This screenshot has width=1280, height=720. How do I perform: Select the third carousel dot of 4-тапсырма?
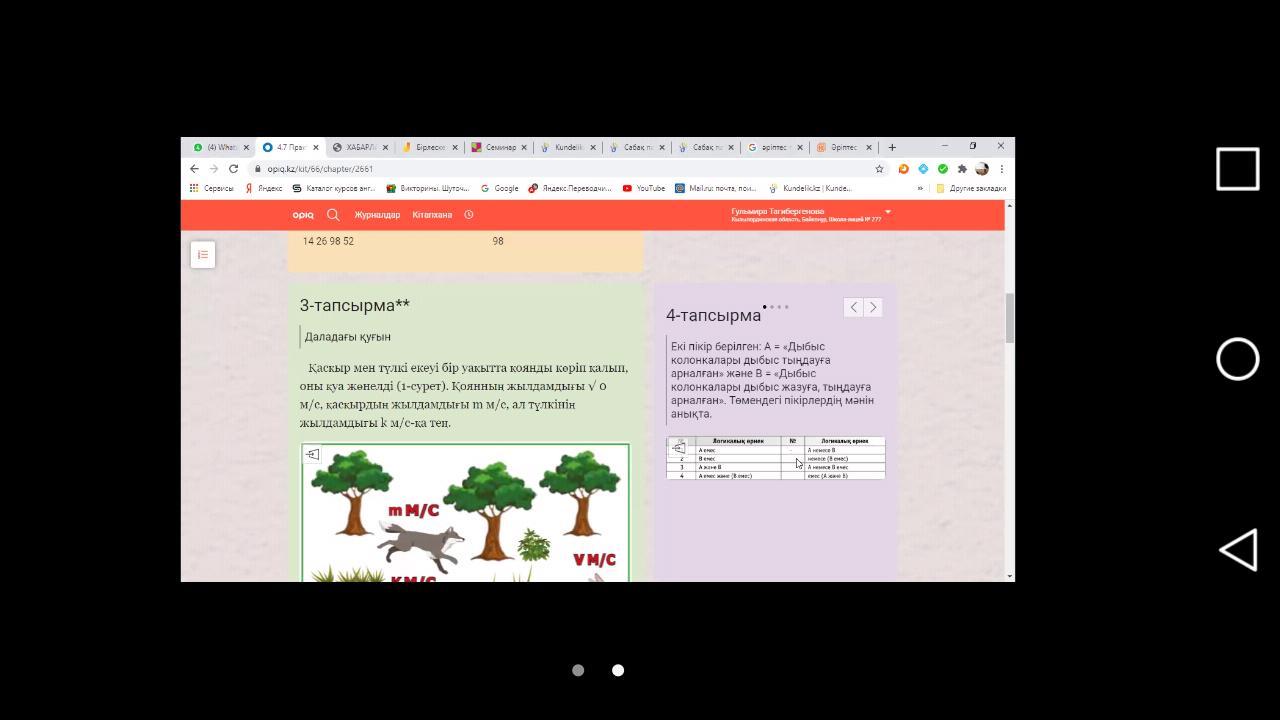tap(779, 307)
